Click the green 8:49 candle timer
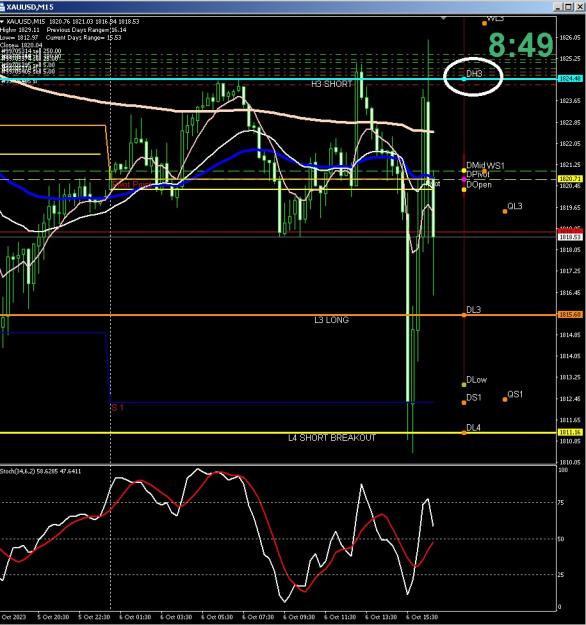Screen dimensions: 586x625 point(521,45)
